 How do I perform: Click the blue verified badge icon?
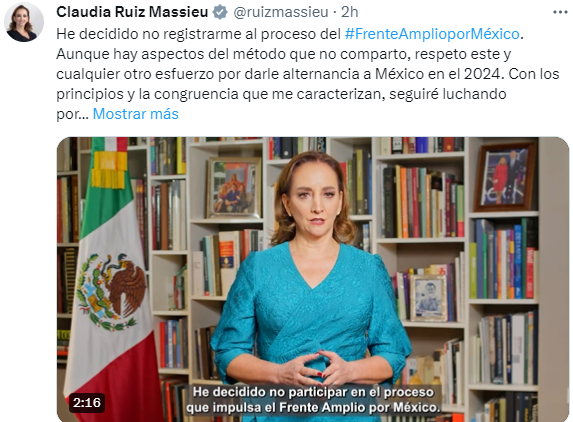click(x=220, y=12)
